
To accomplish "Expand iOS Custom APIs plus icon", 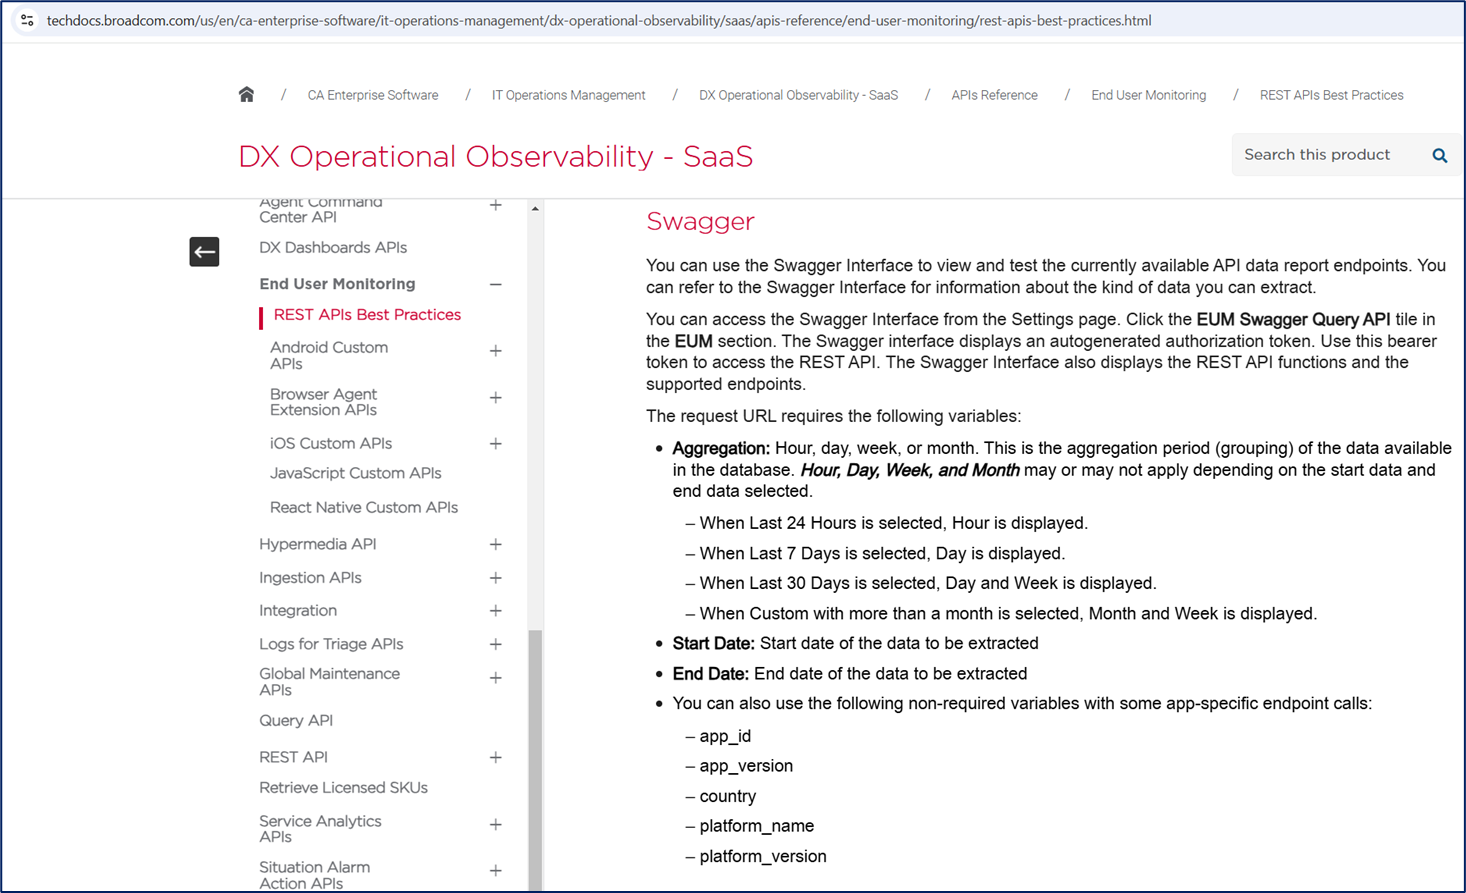I will point(495,444).
